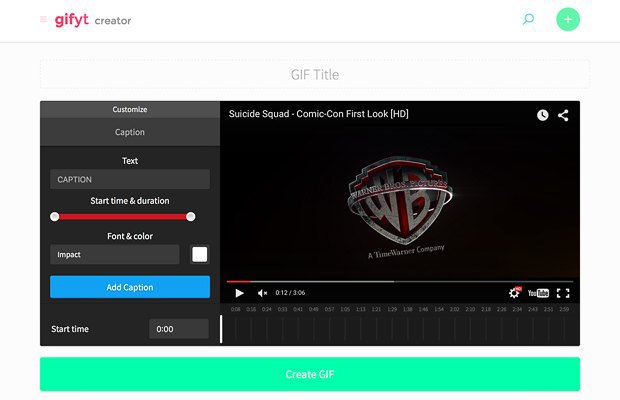Enter fullscreen in the video player

pyautogui.click(x=563, y=293)
